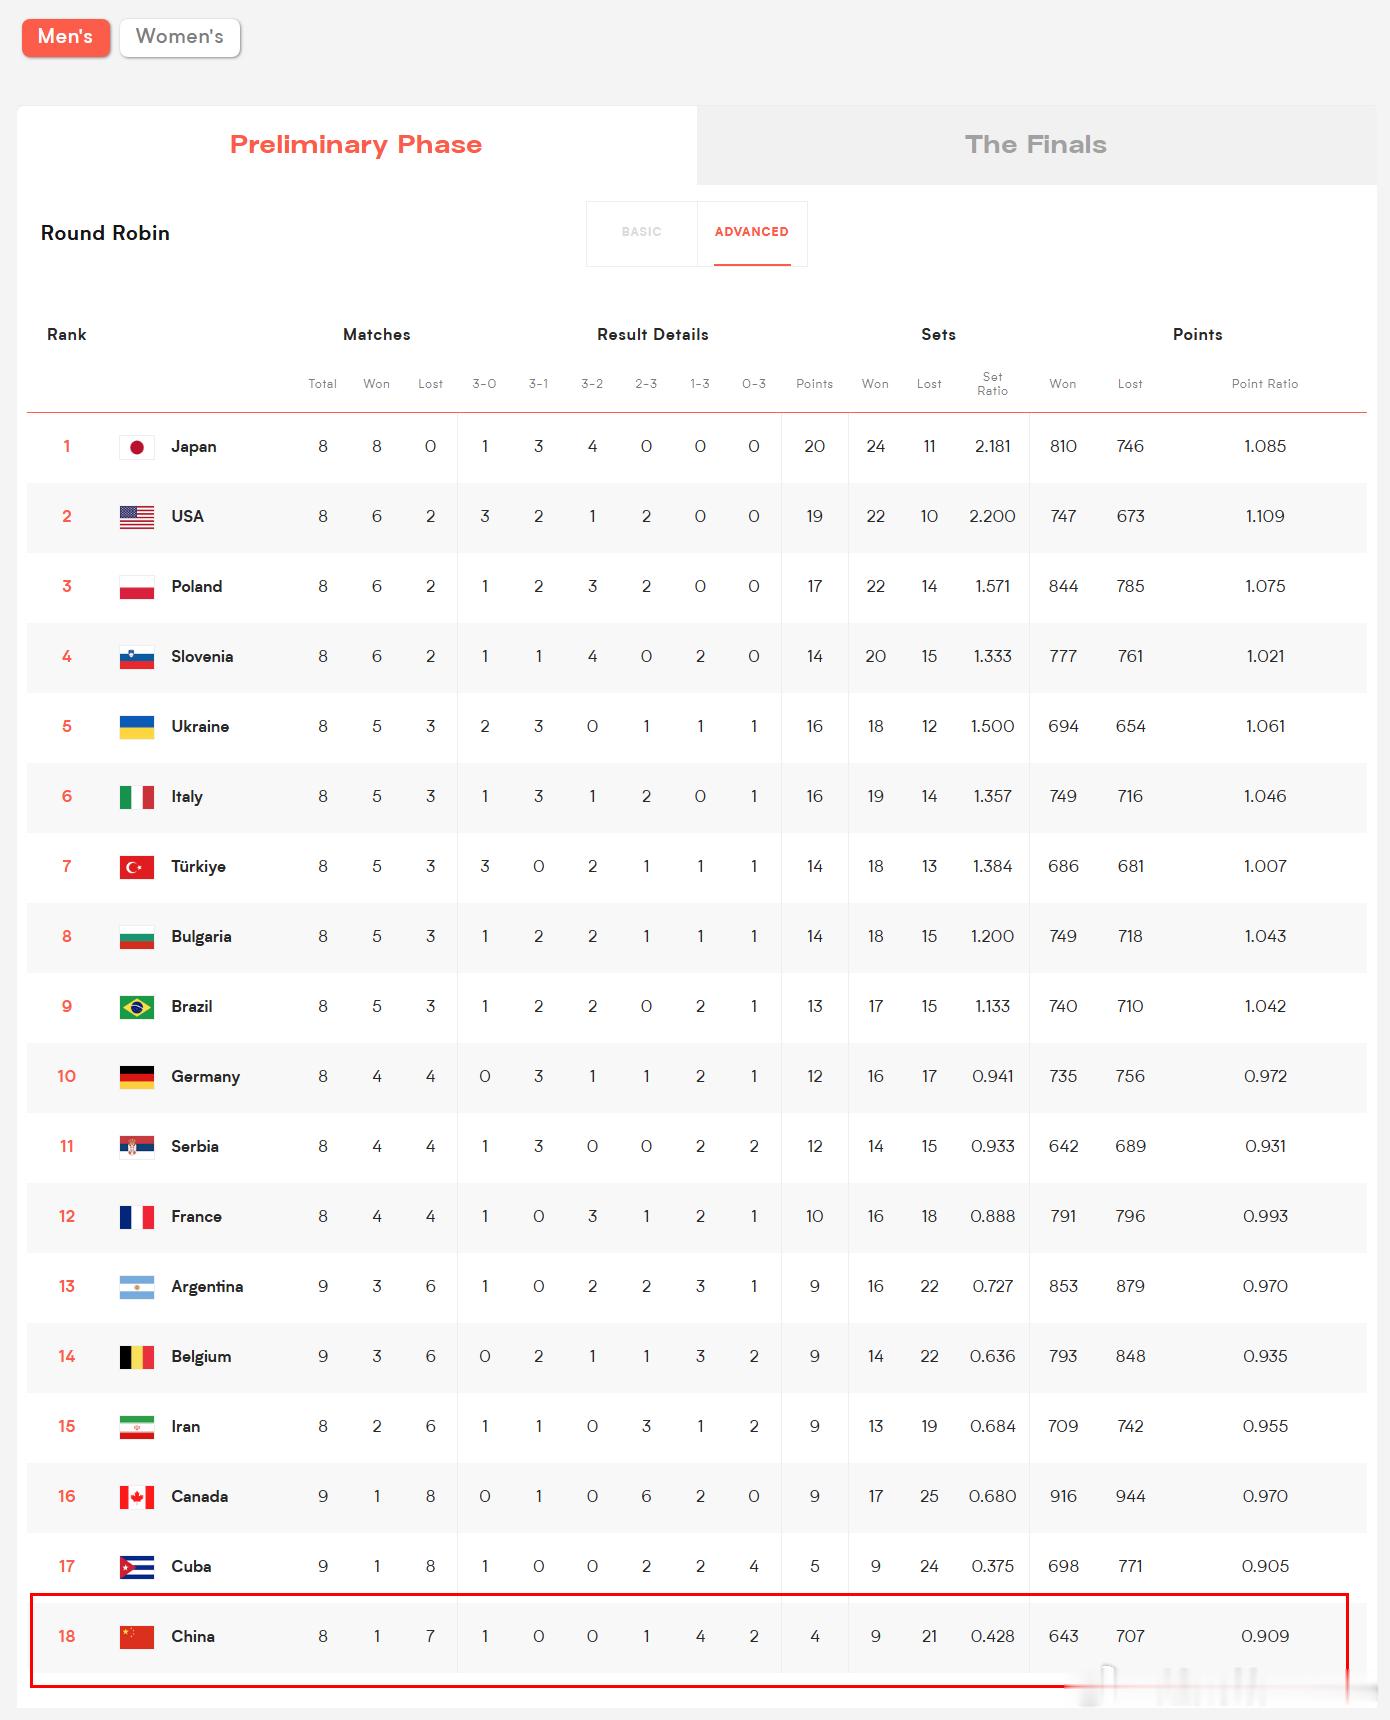Screen dimensions: 1390x1720
Task: Click the Türkiye flag icon
Action: [x=137, y=867]
